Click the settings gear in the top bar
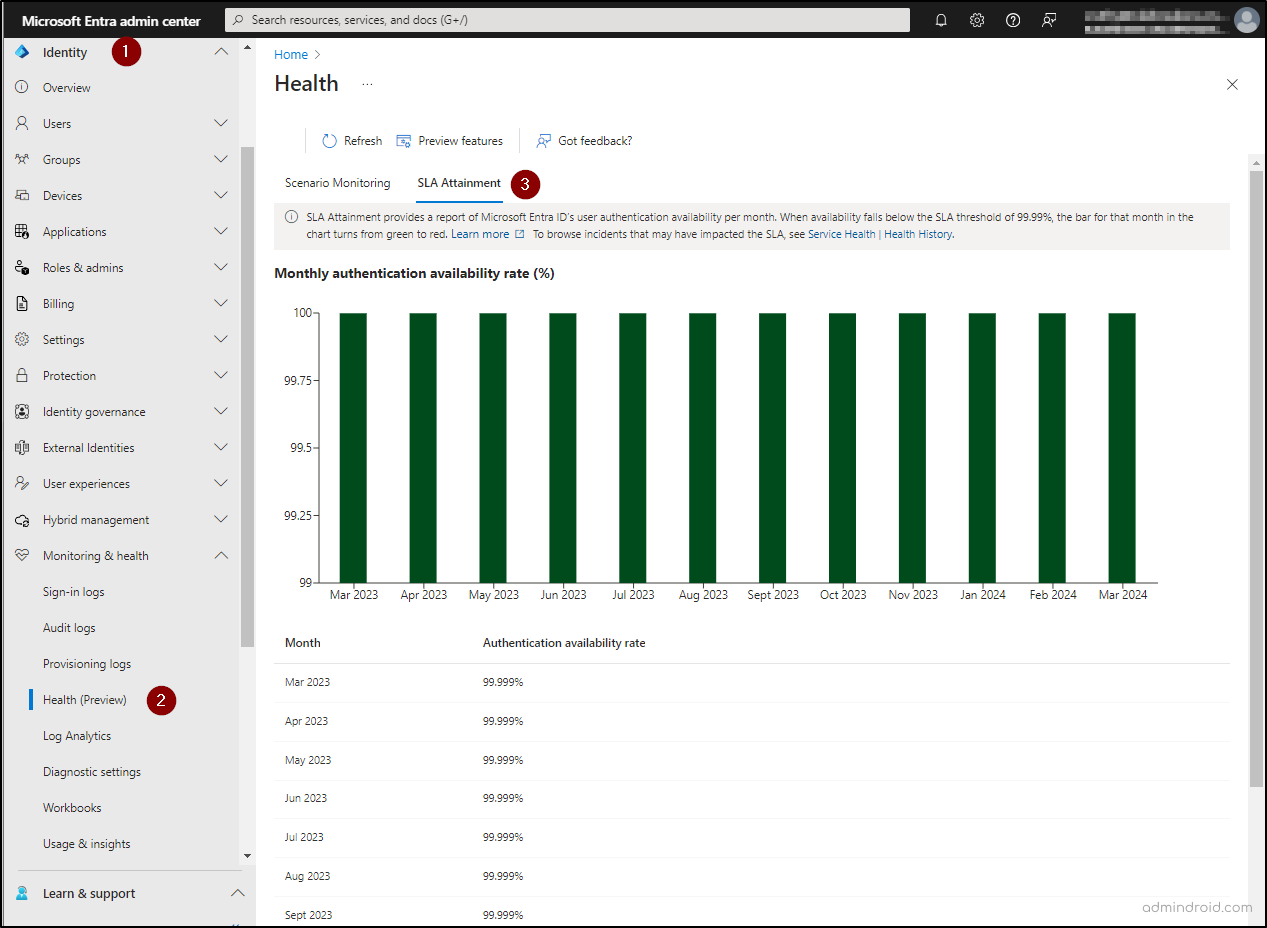 click(976, 19)
